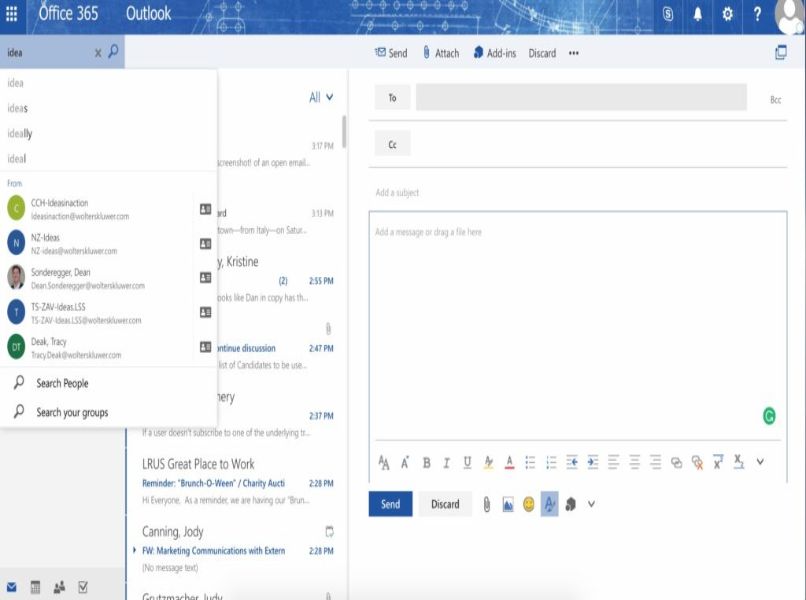Attach a file using the paperclip icon
The width and height of the screenshot is (806, 600).
(x=486, y=504)
